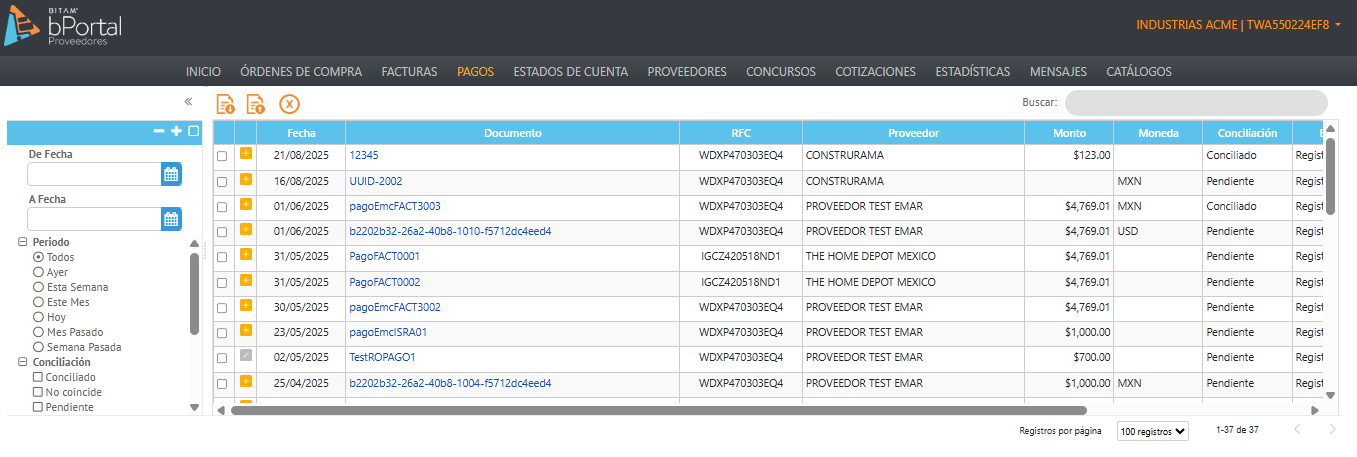Select the row checkbox for TestROPAGO1
1357x457 pixels.
tap(222, 358)
